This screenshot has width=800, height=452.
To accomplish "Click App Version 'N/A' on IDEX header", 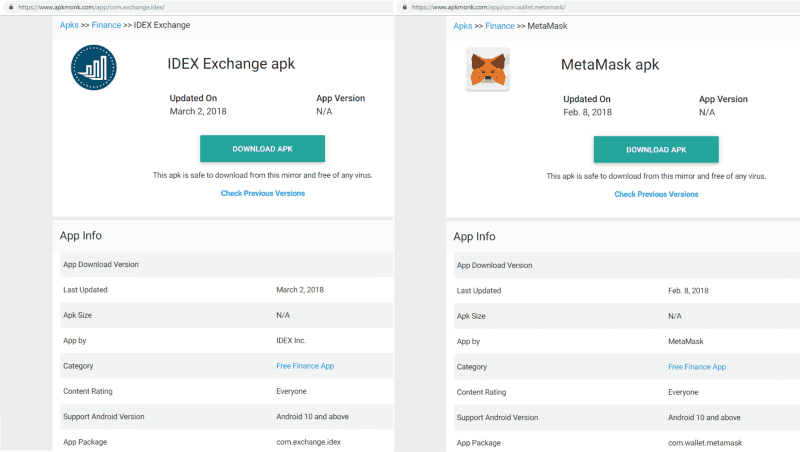I will (x=324, y=111).
